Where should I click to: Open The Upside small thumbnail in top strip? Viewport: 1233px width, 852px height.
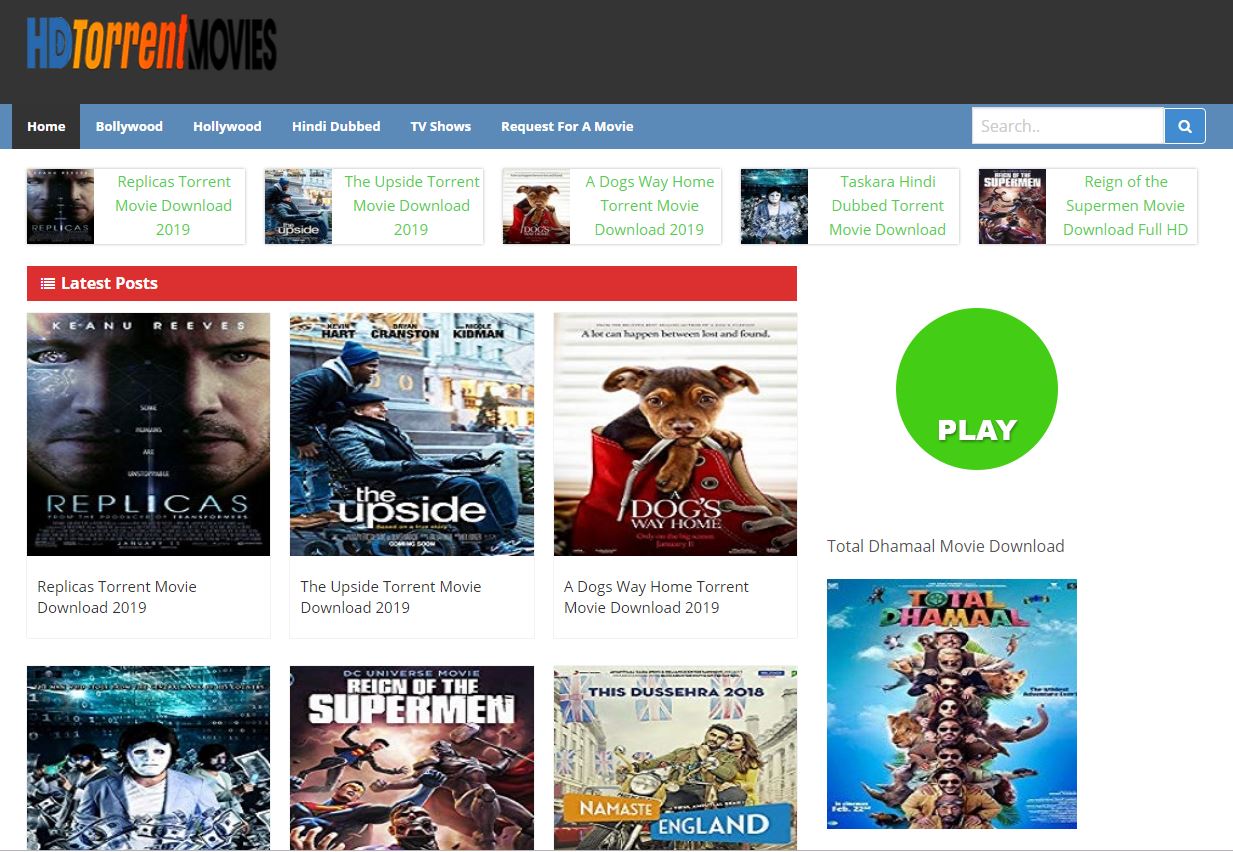pyautogui.click(x=298, y=206)
